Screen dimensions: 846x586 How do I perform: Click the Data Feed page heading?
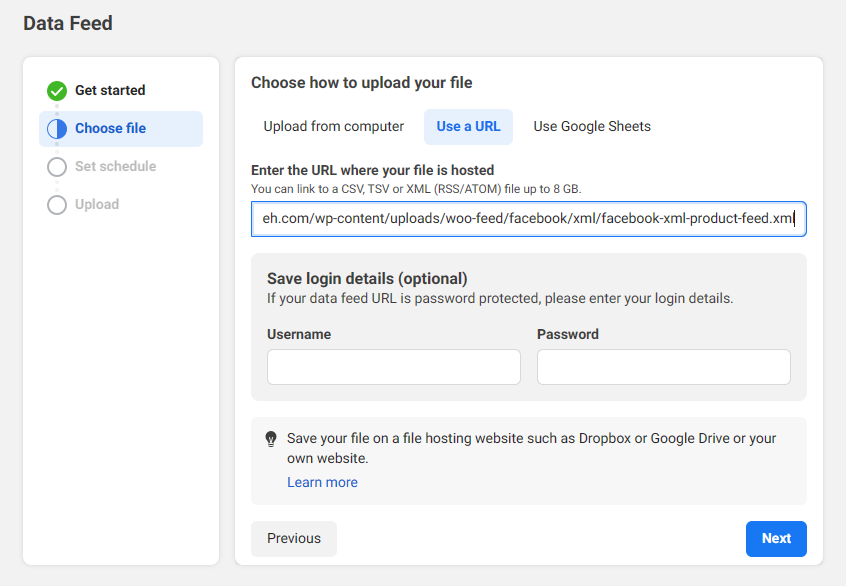(x=68, y=23)
